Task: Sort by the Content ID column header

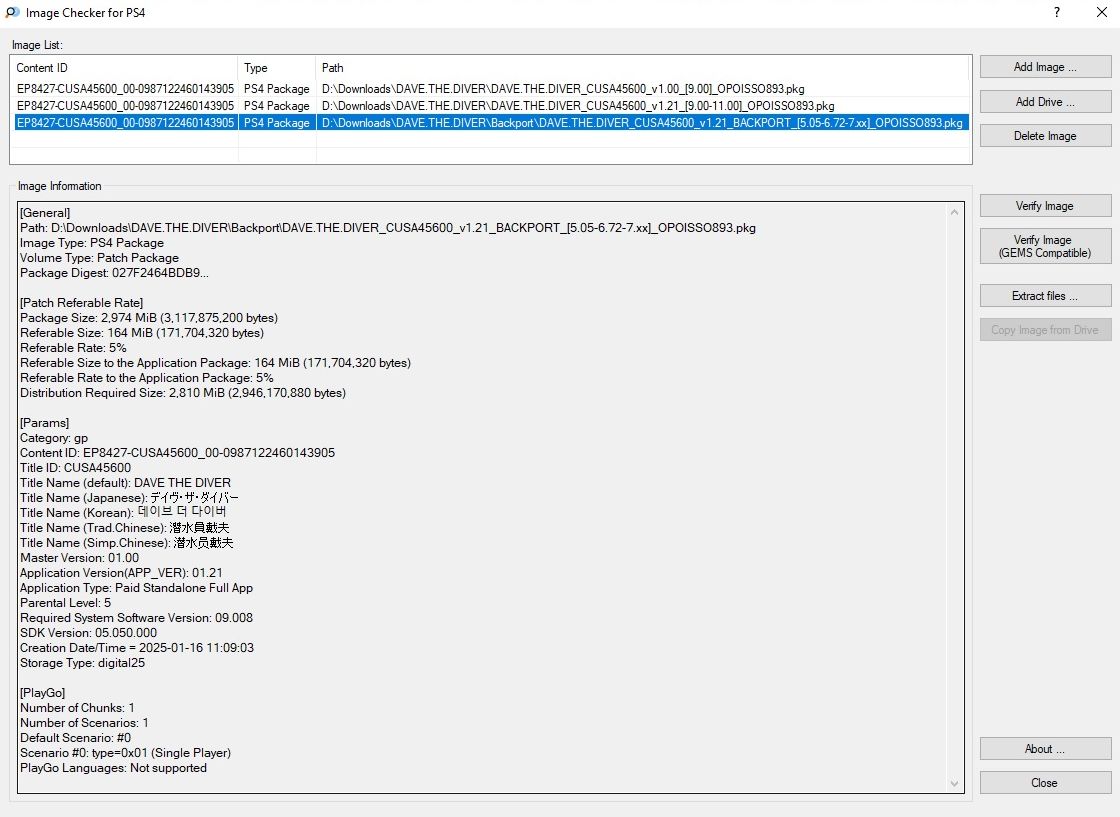Action: click(x=124, y=68)
